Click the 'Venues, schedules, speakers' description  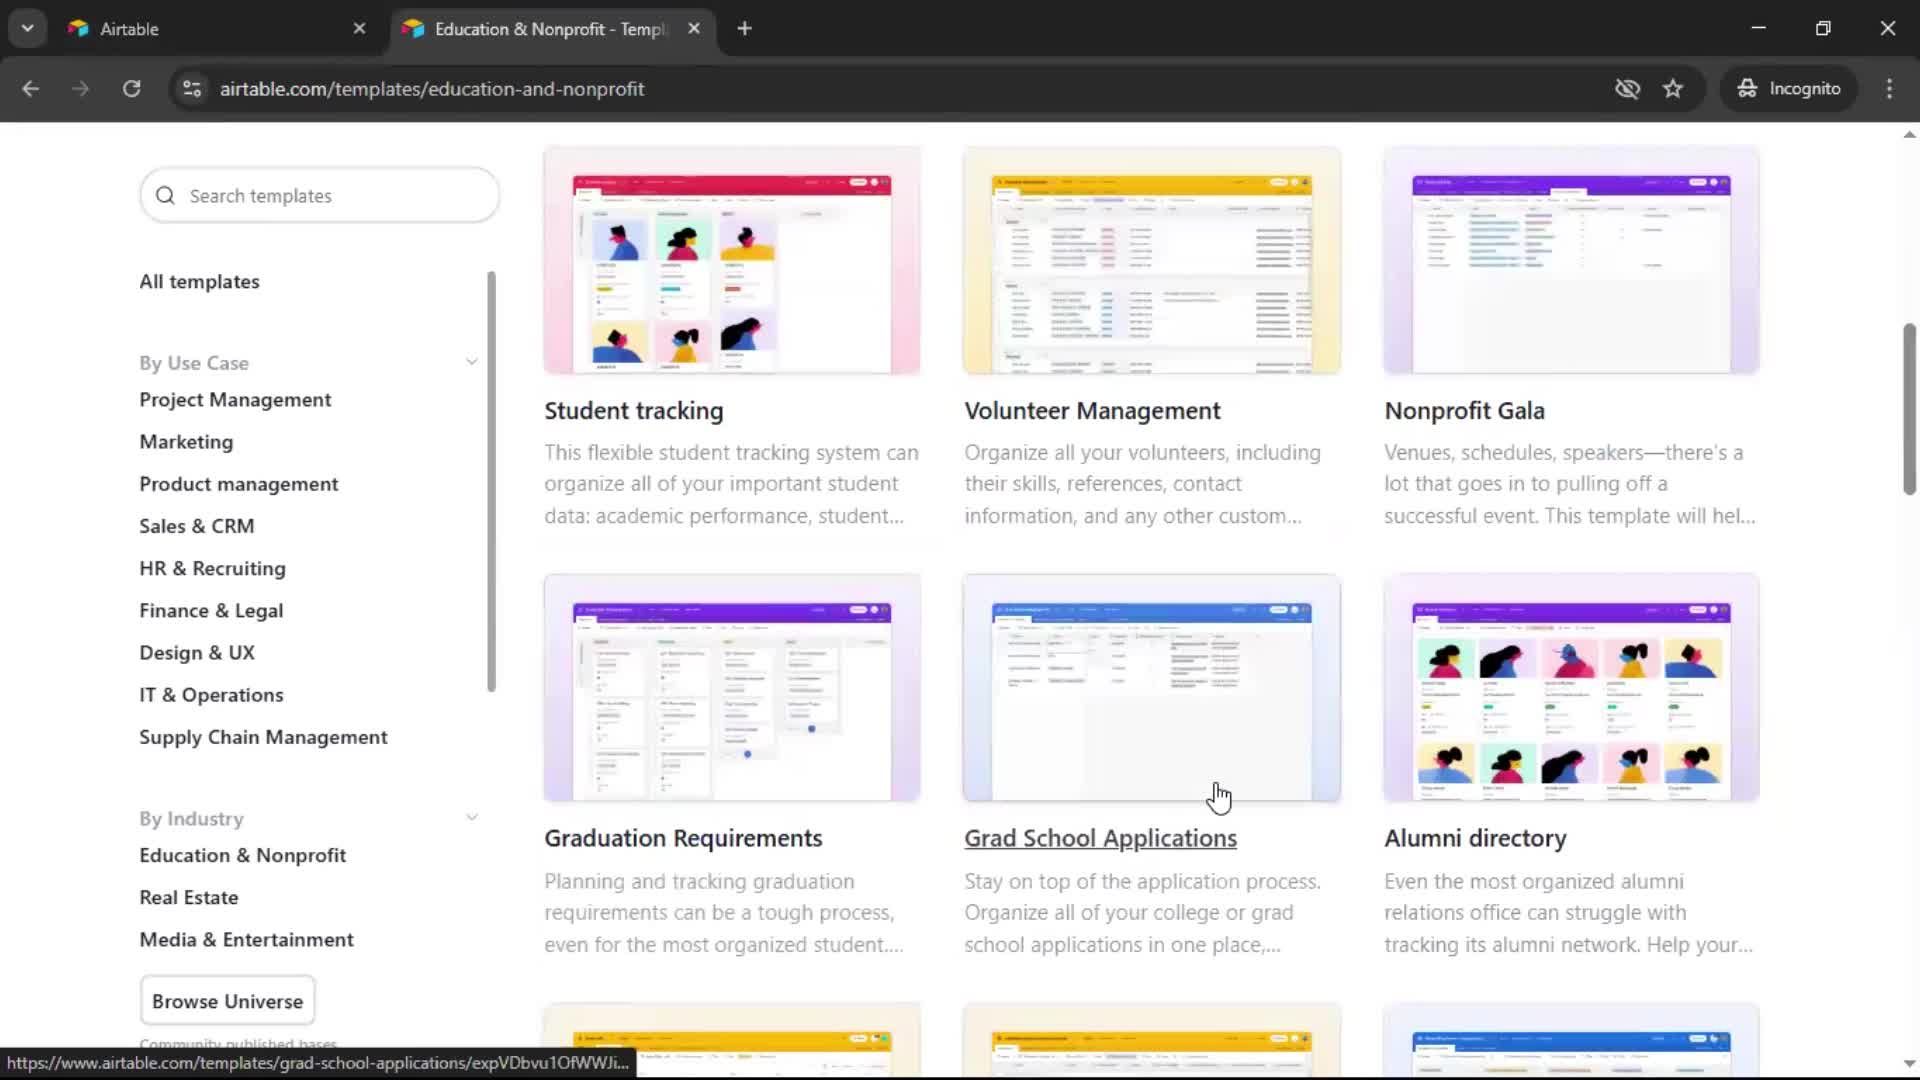coord(1569,484)
